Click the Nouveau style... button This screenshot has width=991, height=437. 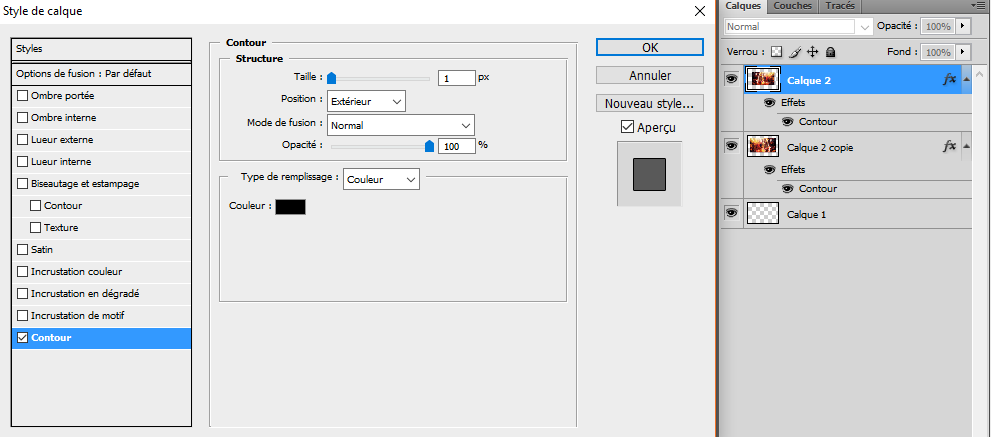(x=650, y=103)
